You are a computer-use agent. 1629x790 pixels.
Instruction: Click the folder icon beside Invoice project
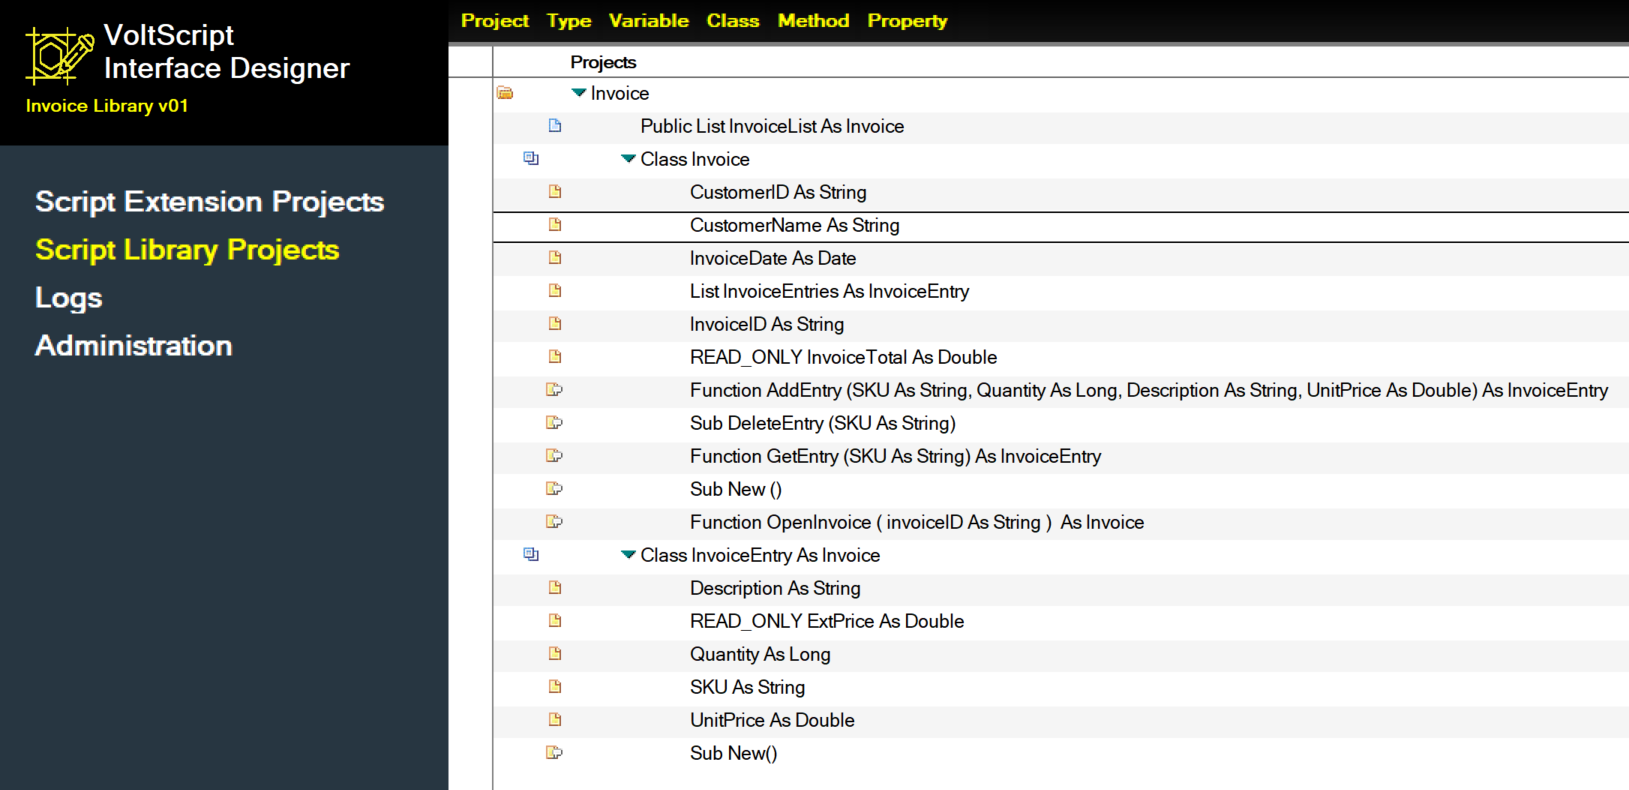(x=505, y=93)
